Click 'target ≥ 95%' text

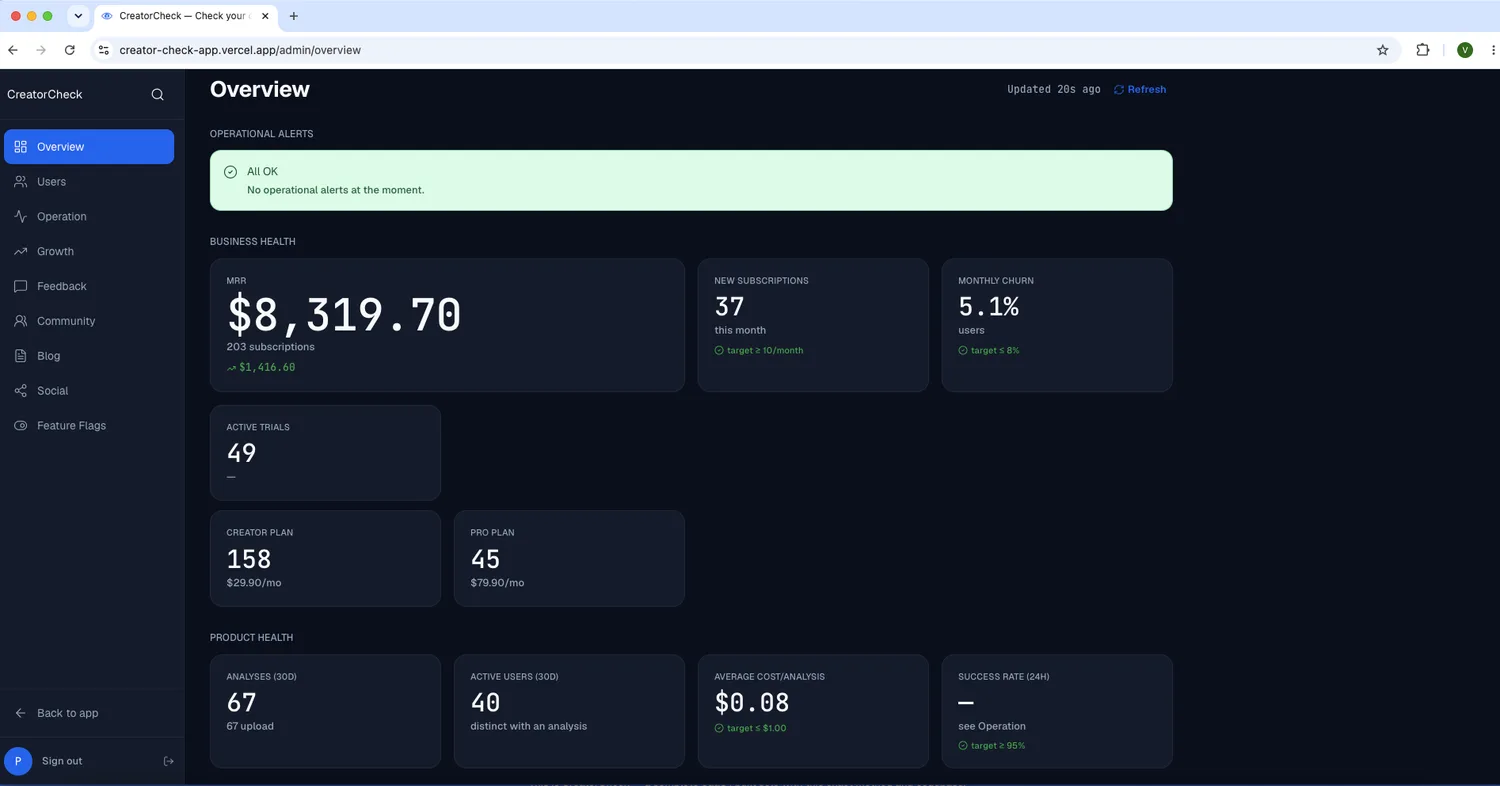click(x=998, y=746)
